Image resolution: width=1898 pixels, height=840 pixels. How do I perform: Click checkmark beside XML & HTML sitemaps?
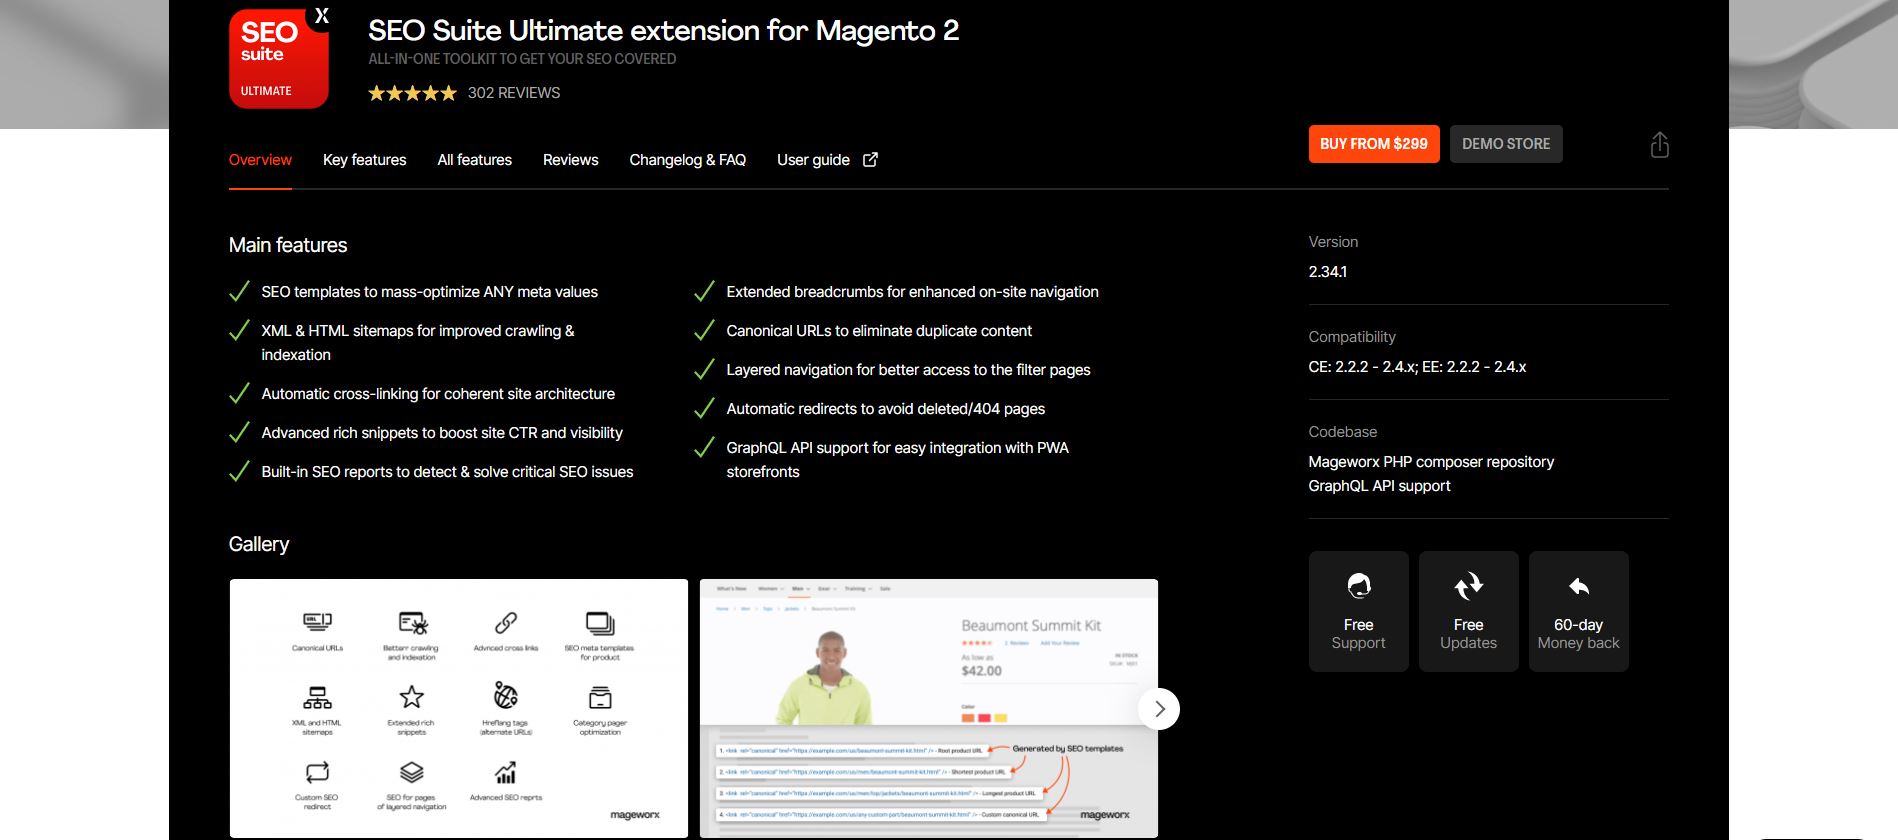click(239, 331)
